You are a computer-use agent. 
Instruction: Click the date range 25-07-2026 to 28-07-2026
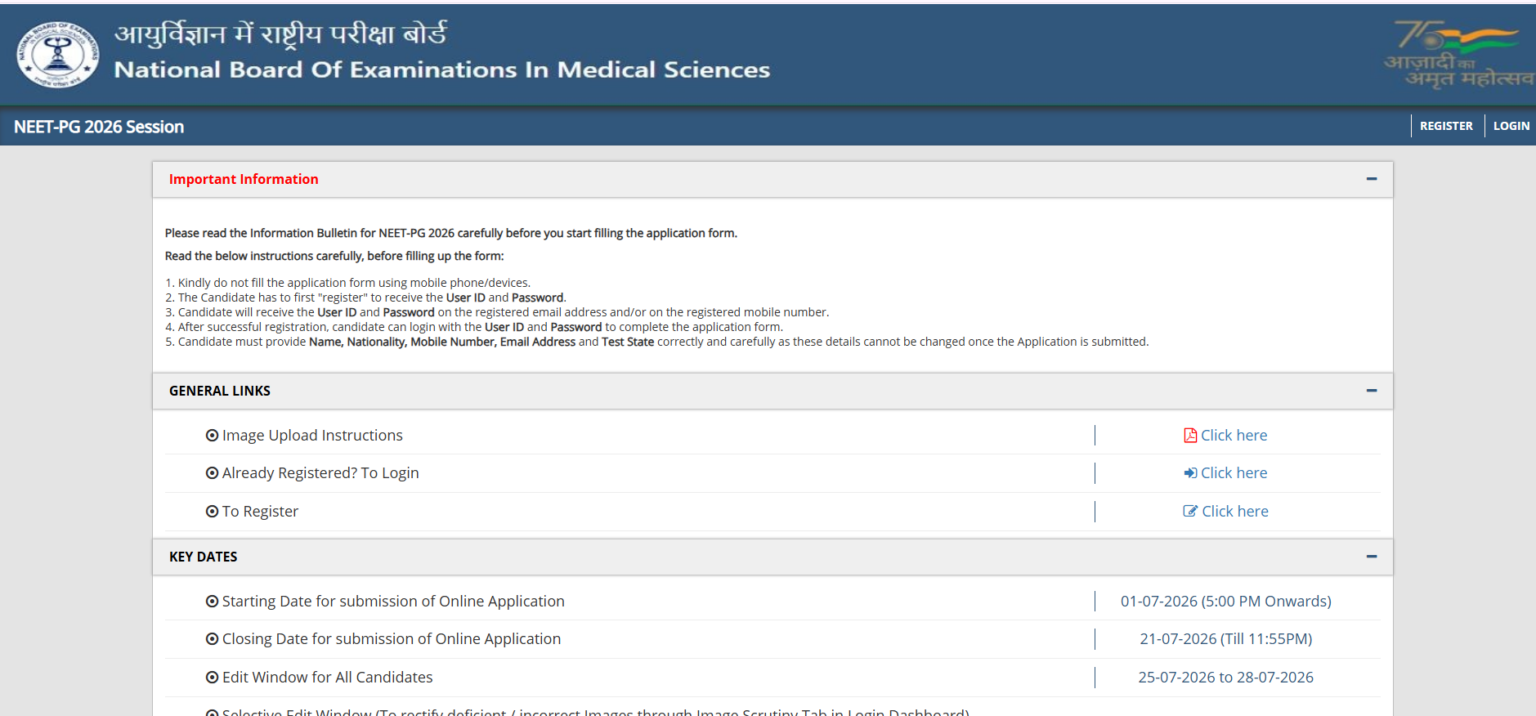click(1226, 677)
